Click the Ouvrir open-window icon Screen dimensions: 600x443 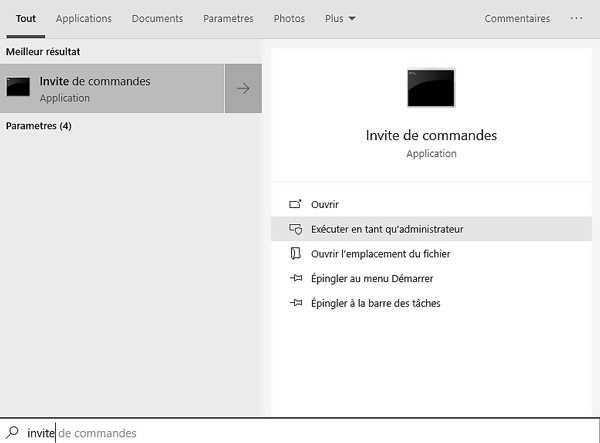coord(295,204)
